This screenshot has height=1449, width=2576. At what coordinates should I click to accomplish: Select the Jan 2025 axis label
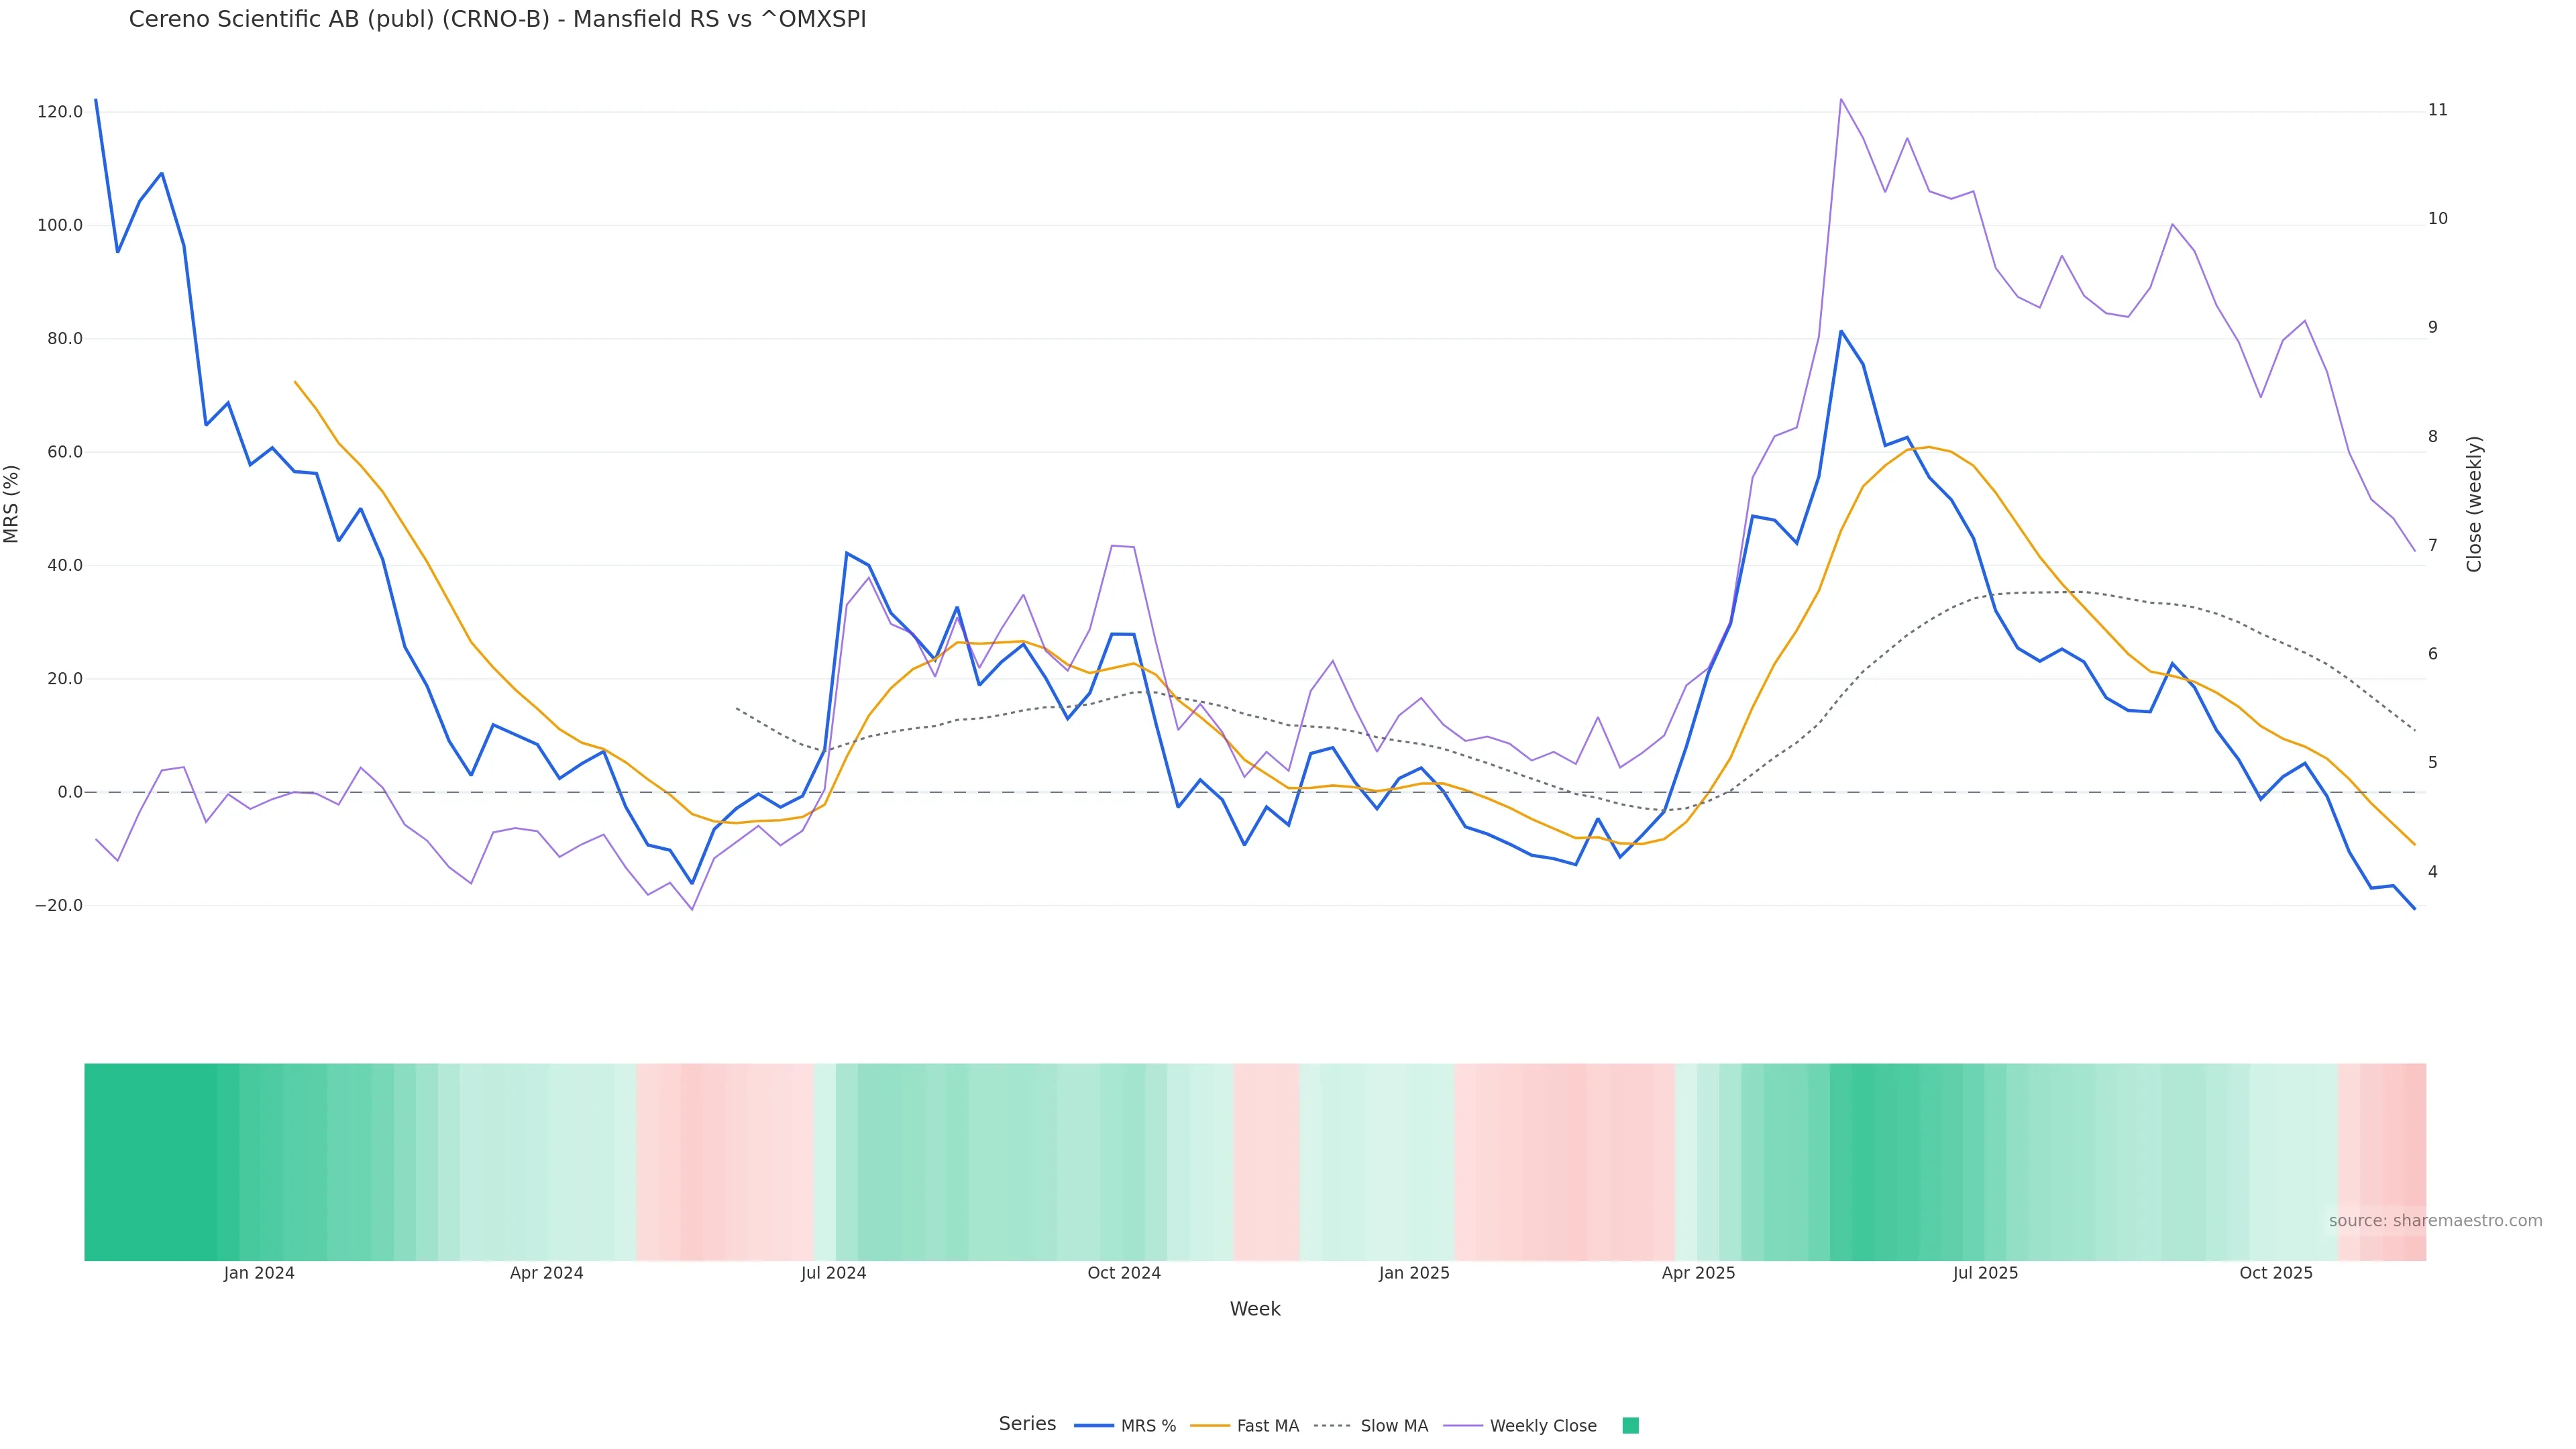[x=1414, y=1273]
